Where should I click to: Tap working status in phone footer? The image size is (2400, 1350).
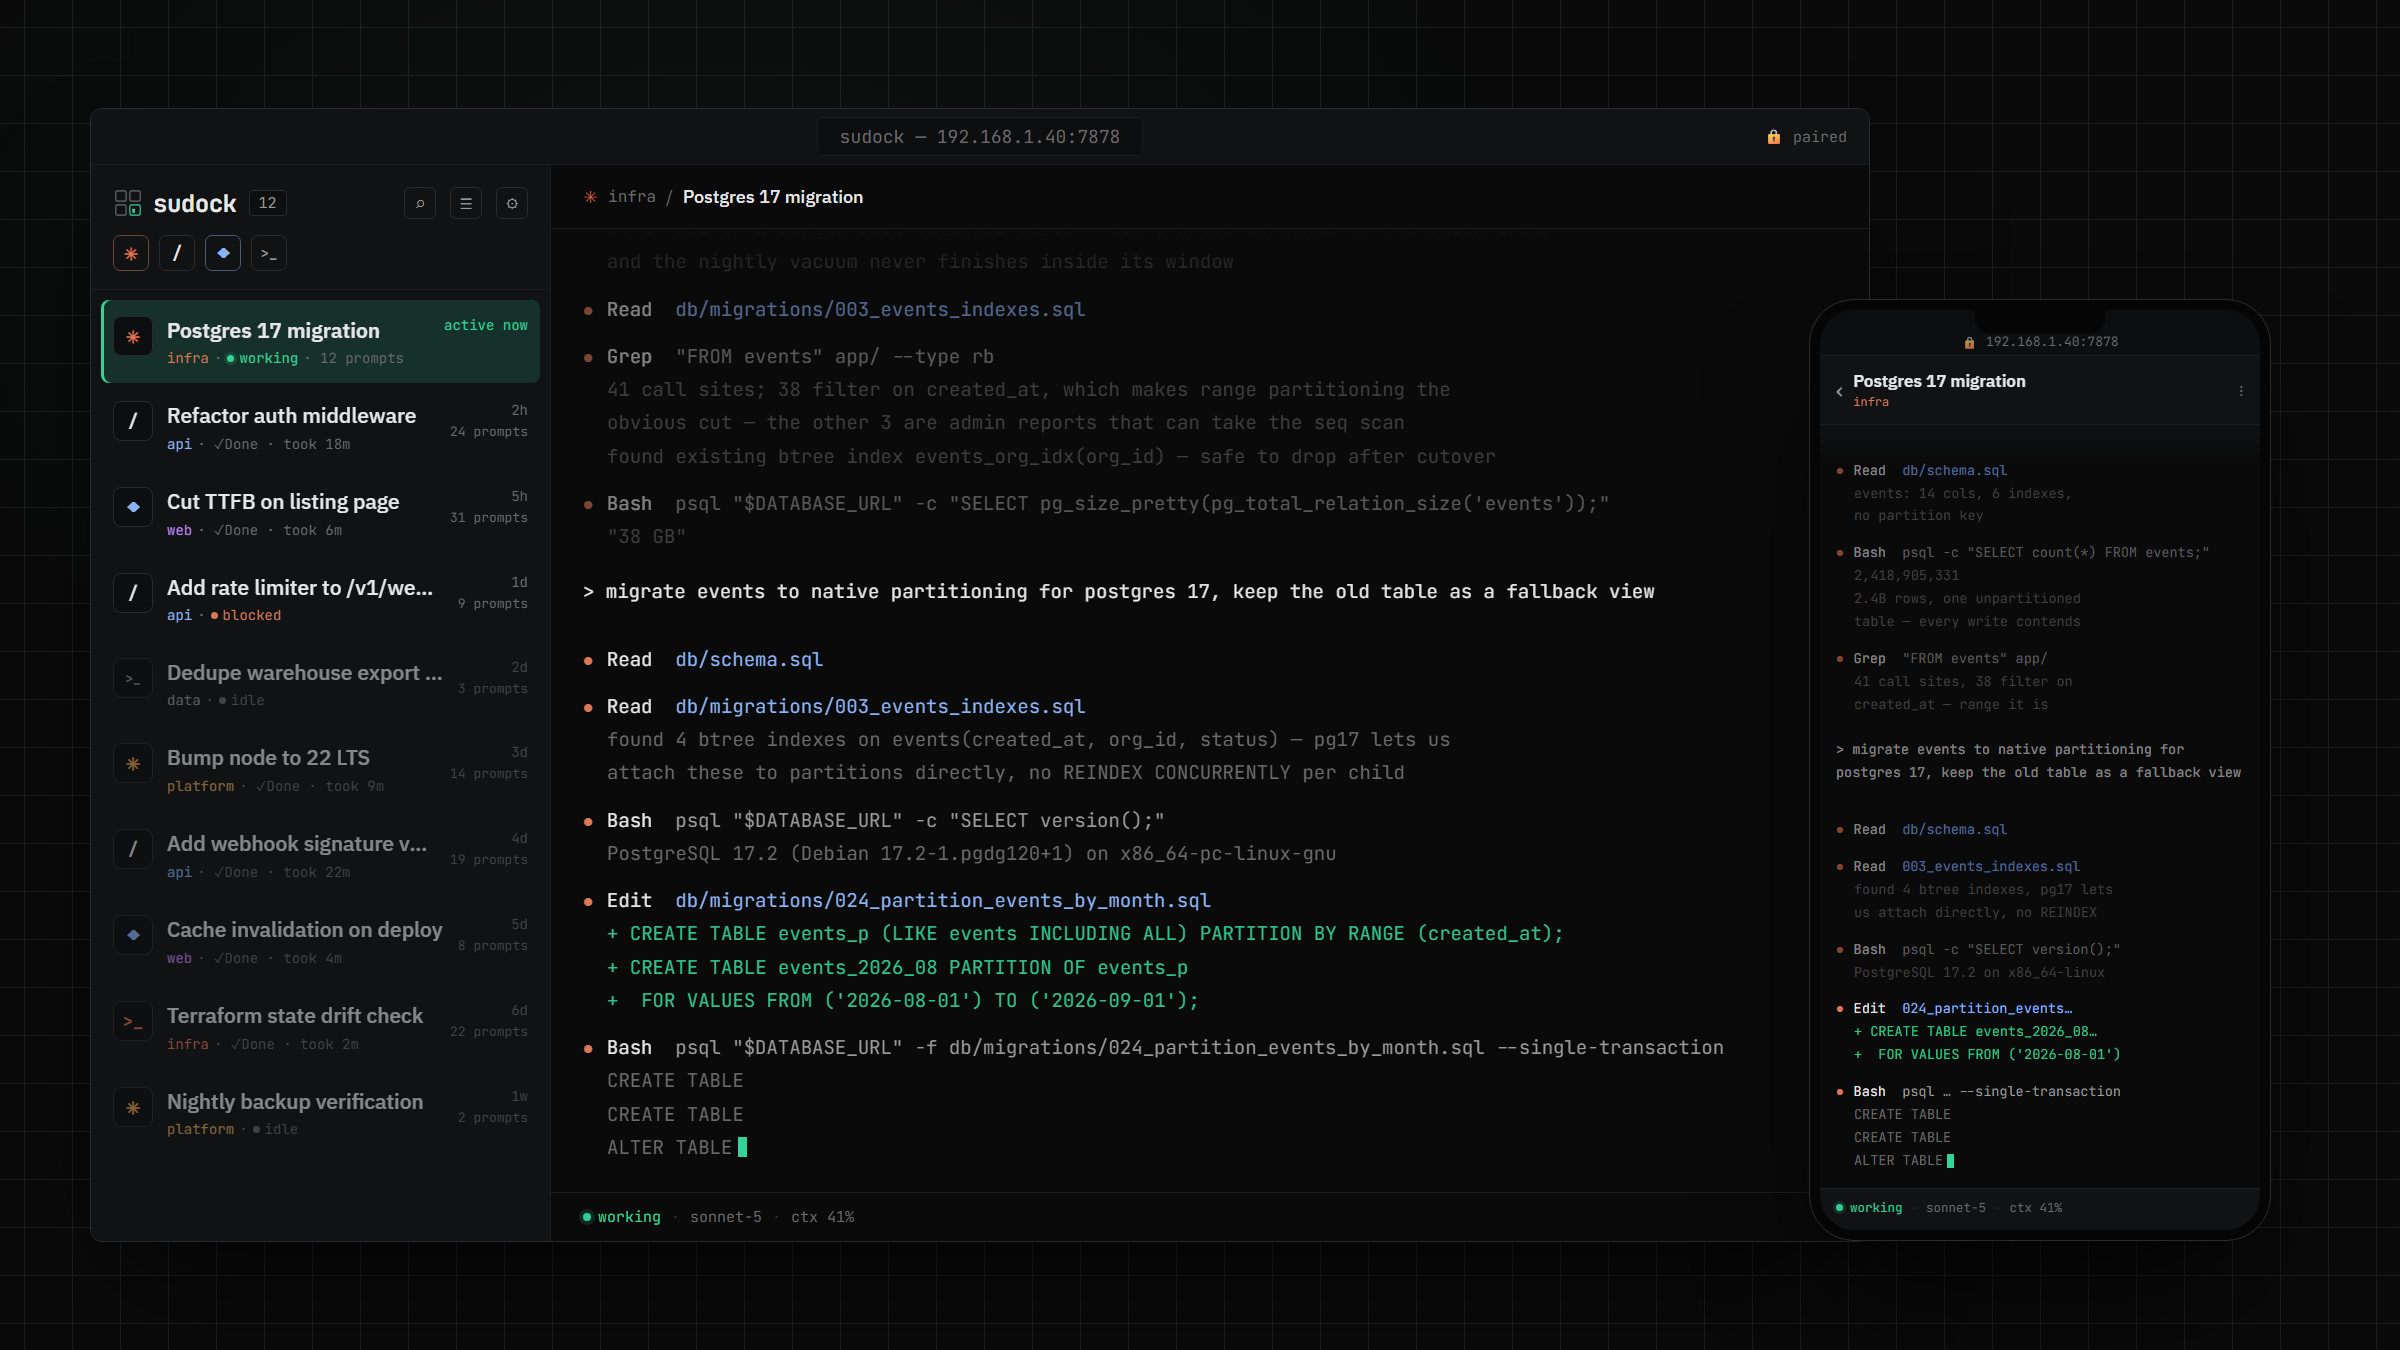tap(1869, 1208)
